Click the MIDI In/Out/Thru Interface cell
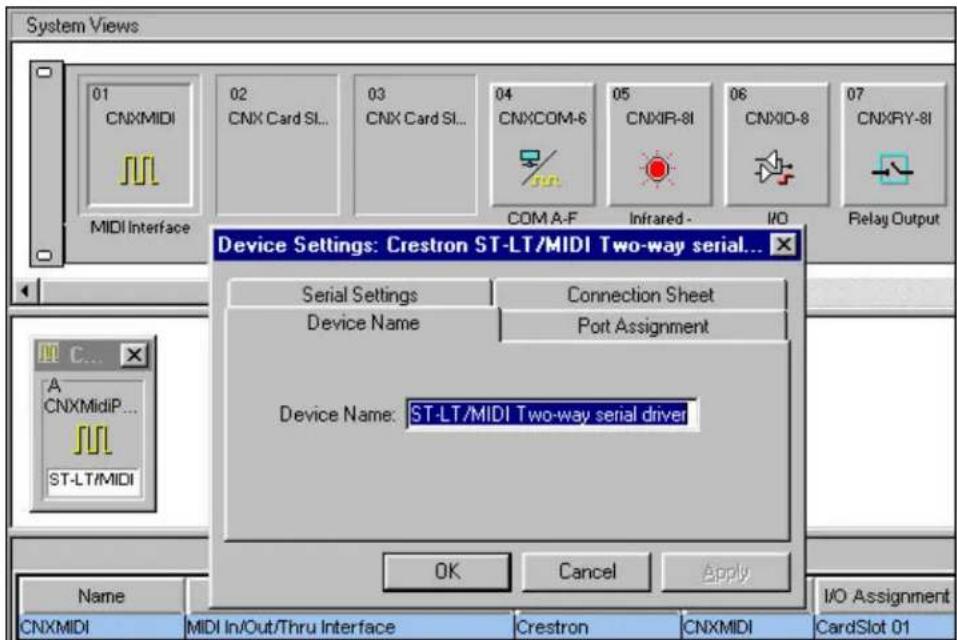The width and height of the screenshot is (957, 640). pos(349,627)
